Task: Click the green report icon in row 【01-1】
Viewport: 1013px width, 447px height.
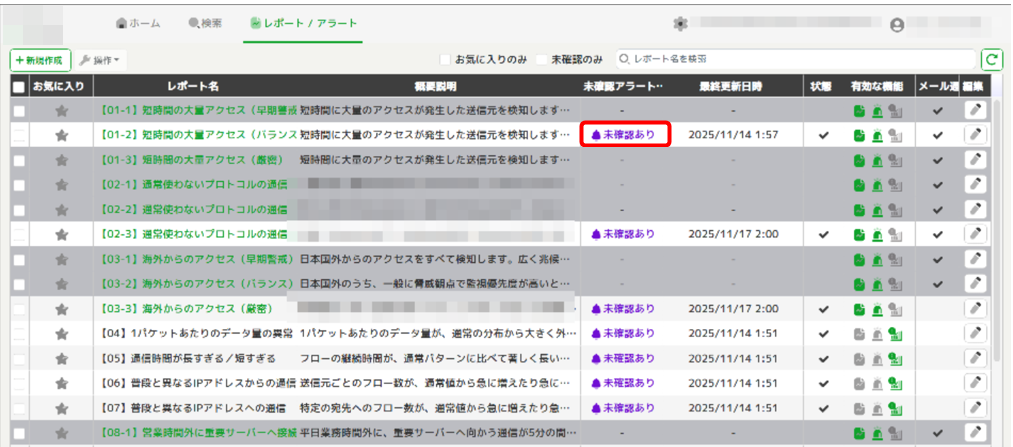Action: pyautogui.click(x=859, y=111)
